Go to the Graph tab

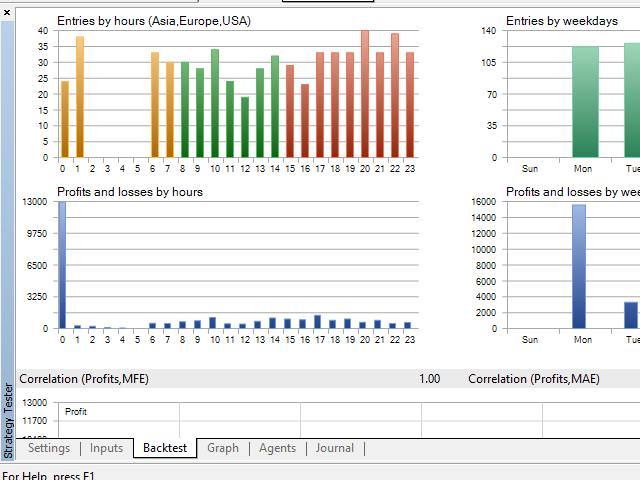click(x=223, y=448)
